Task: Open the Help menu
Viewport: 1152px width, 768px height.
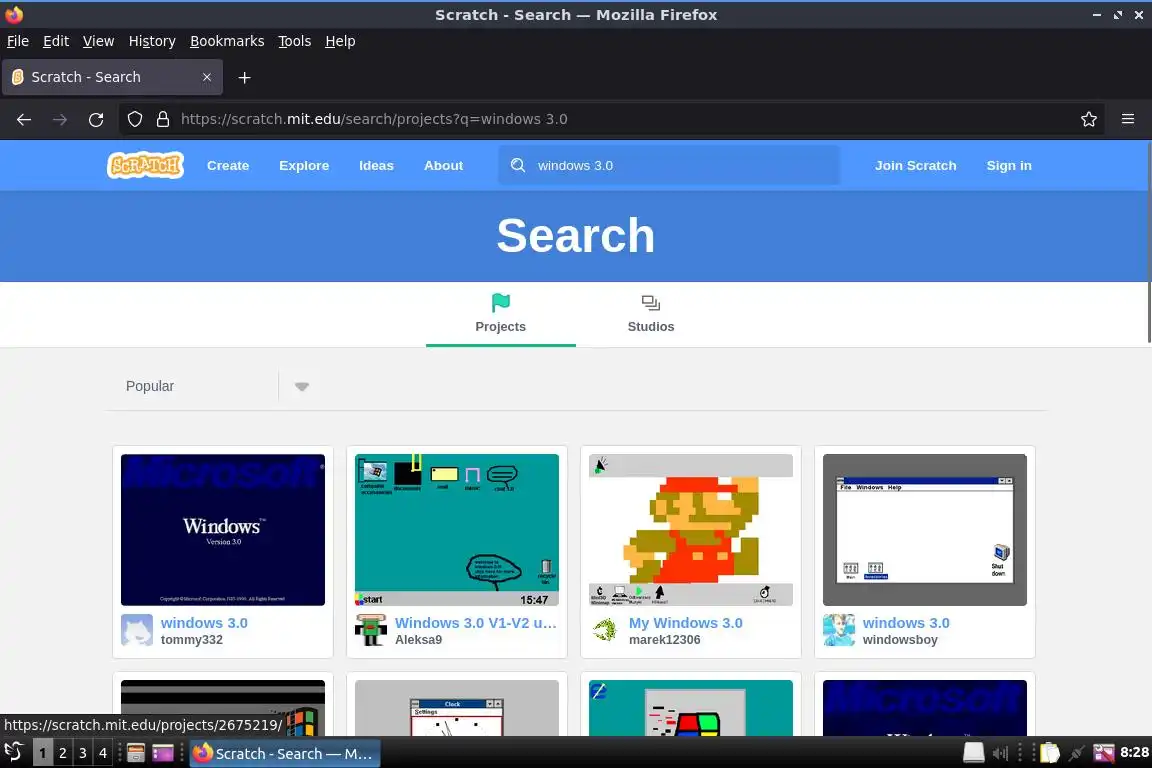Action: (x=340, y=41)
